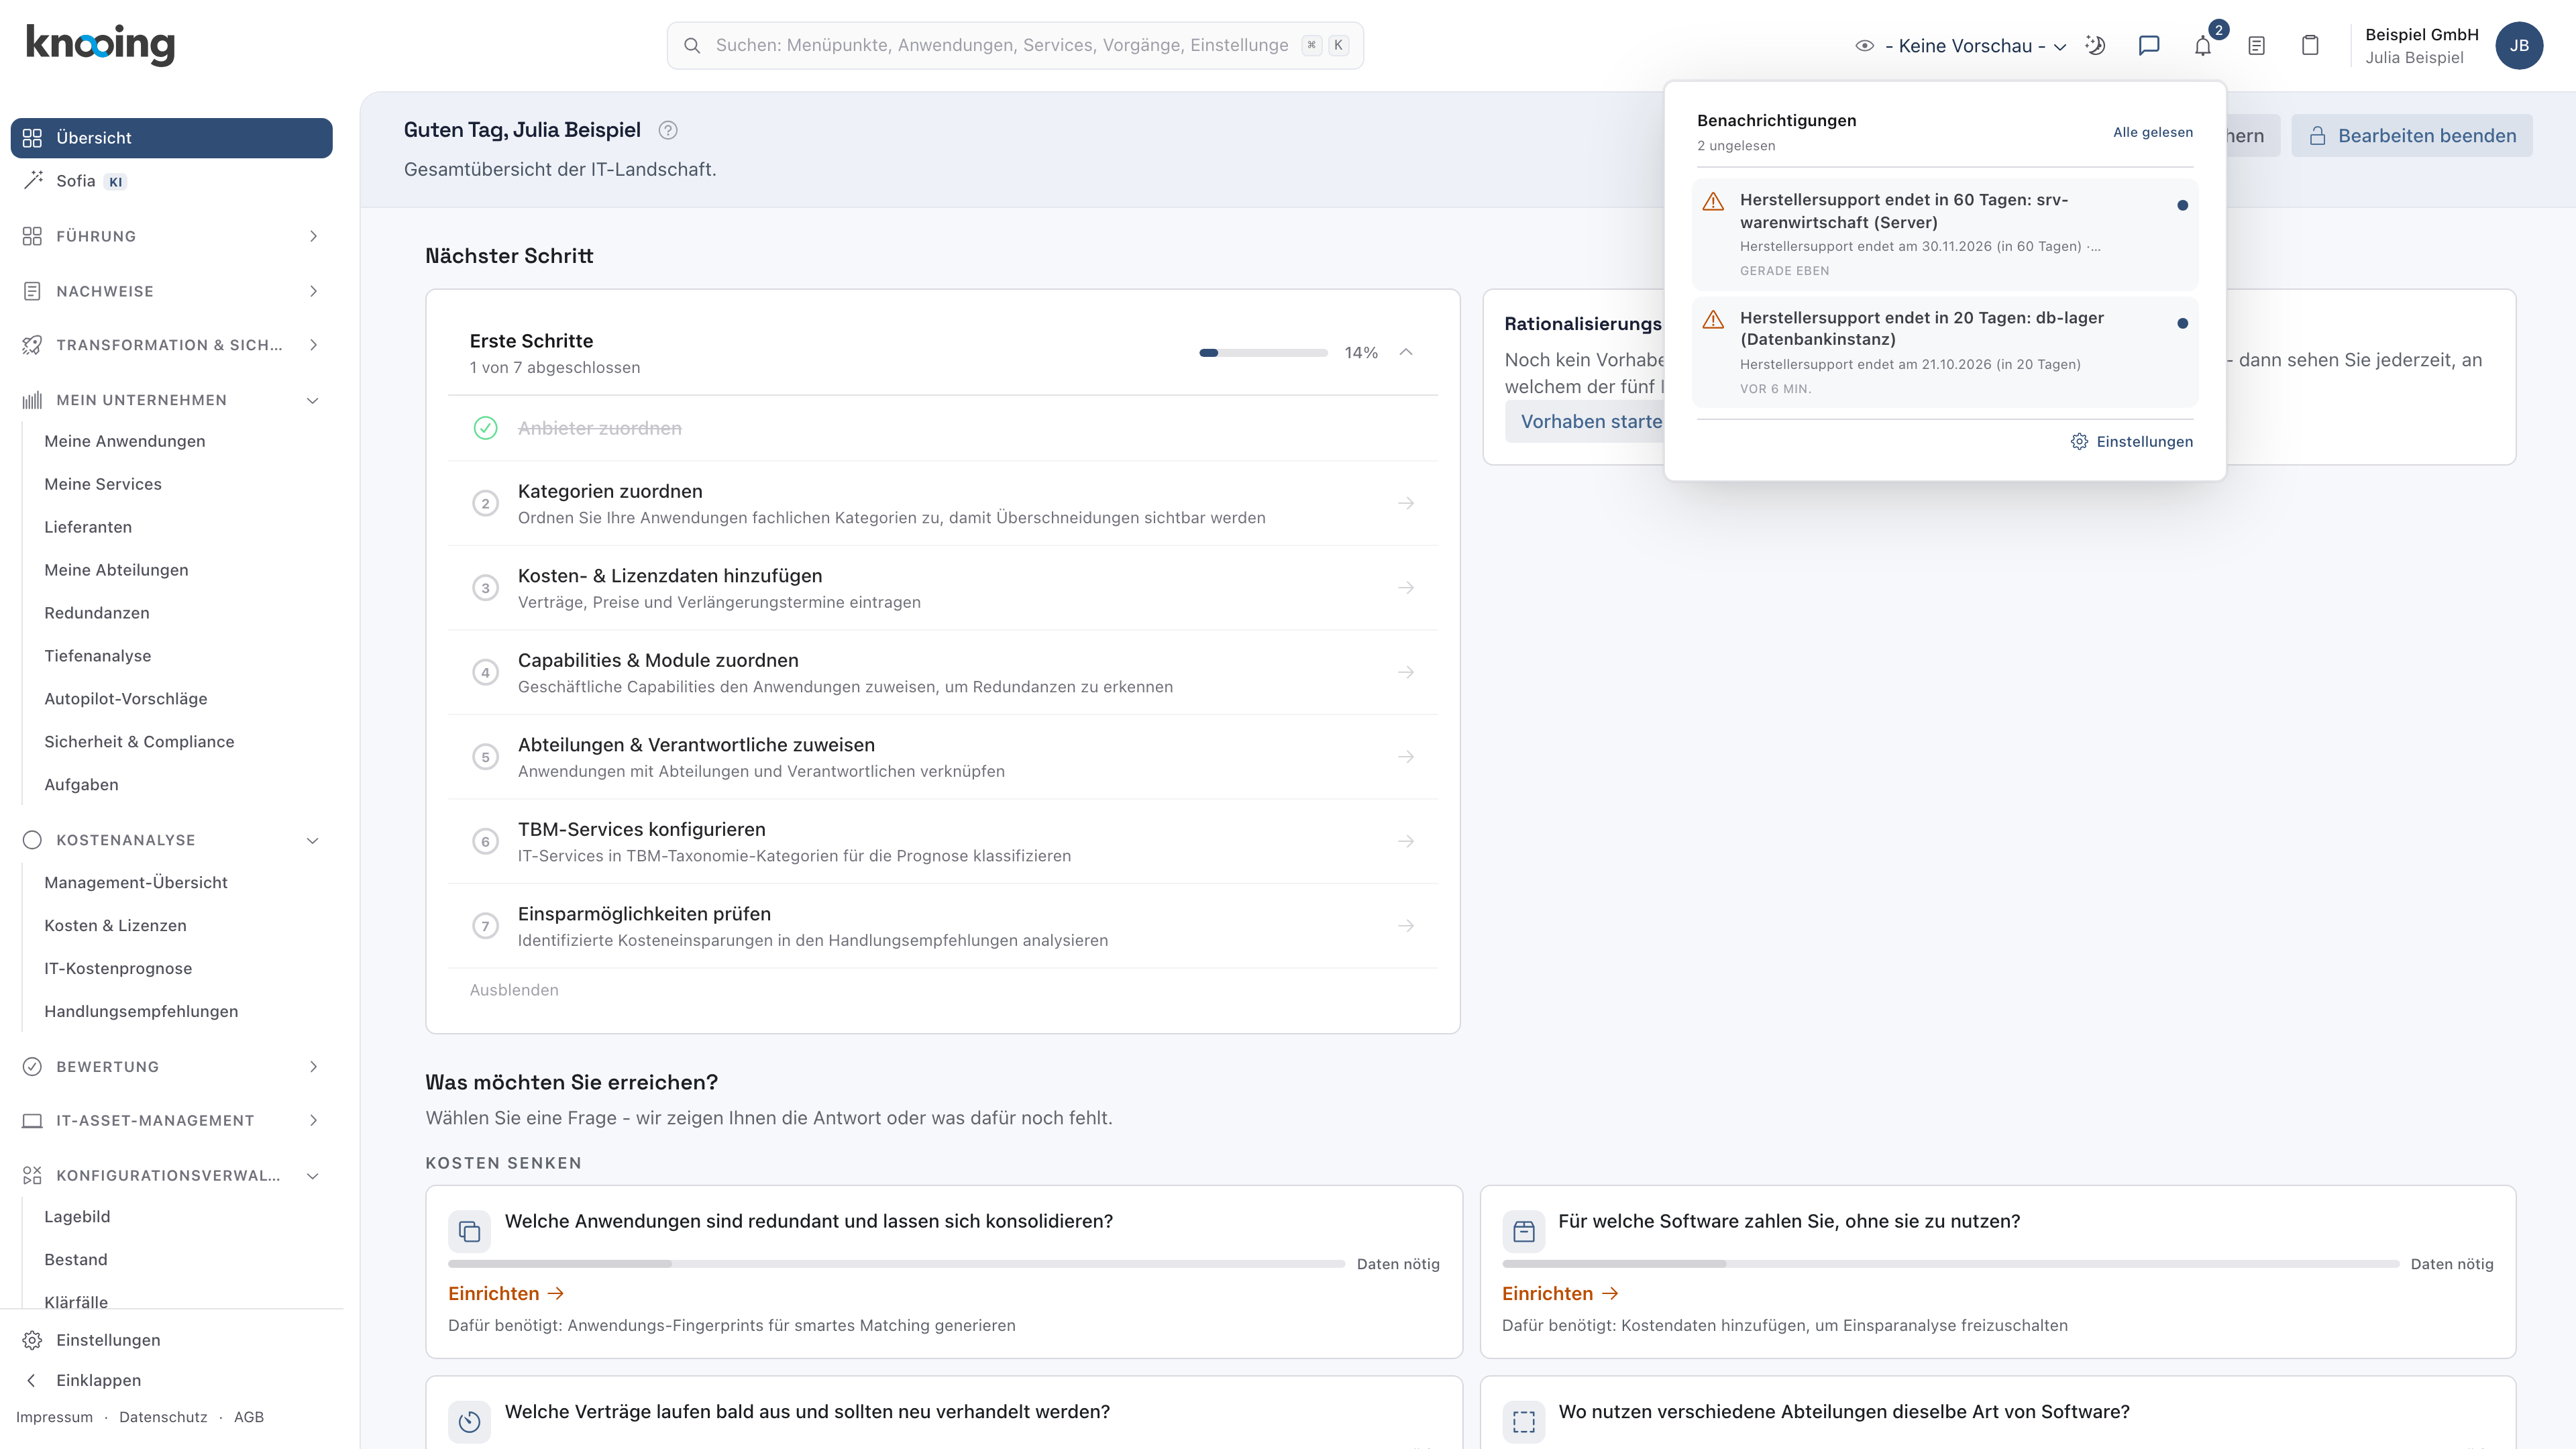Click the warning icon of the srv-warenwirtschaft notification

click(1713, 201)
